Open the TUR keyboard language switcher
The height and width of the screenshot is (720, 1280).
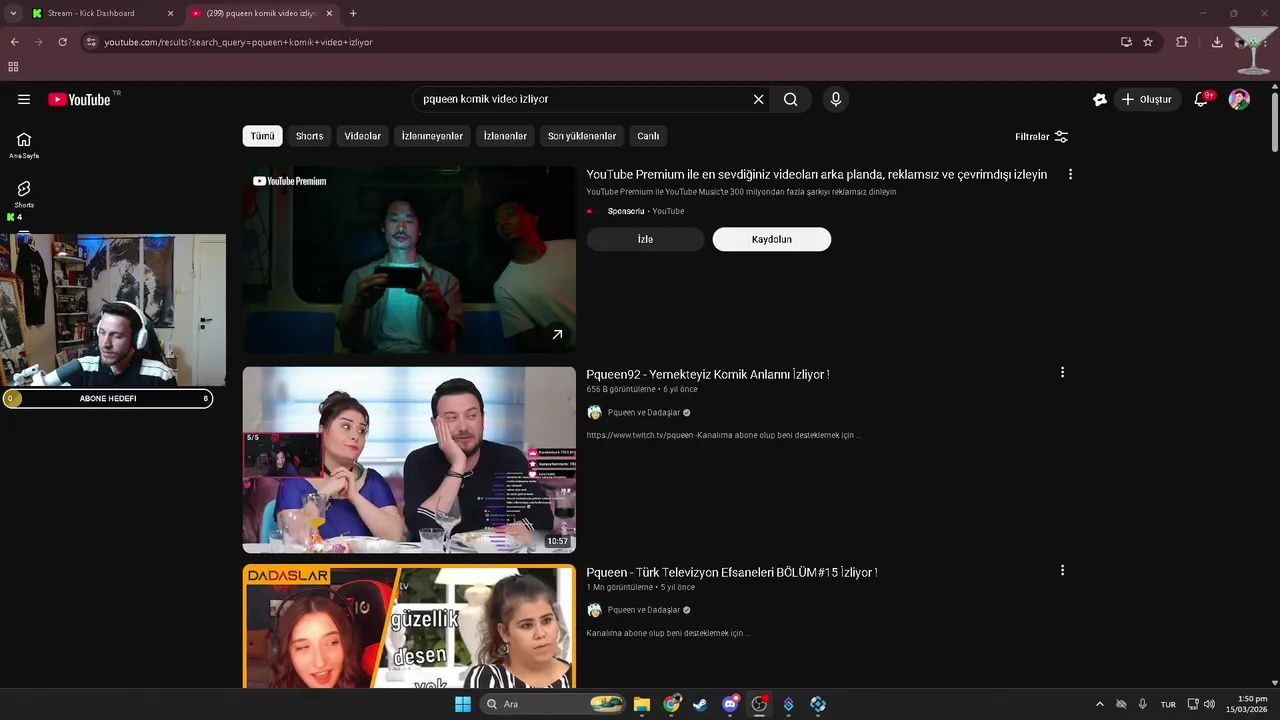coord(1168,704)
